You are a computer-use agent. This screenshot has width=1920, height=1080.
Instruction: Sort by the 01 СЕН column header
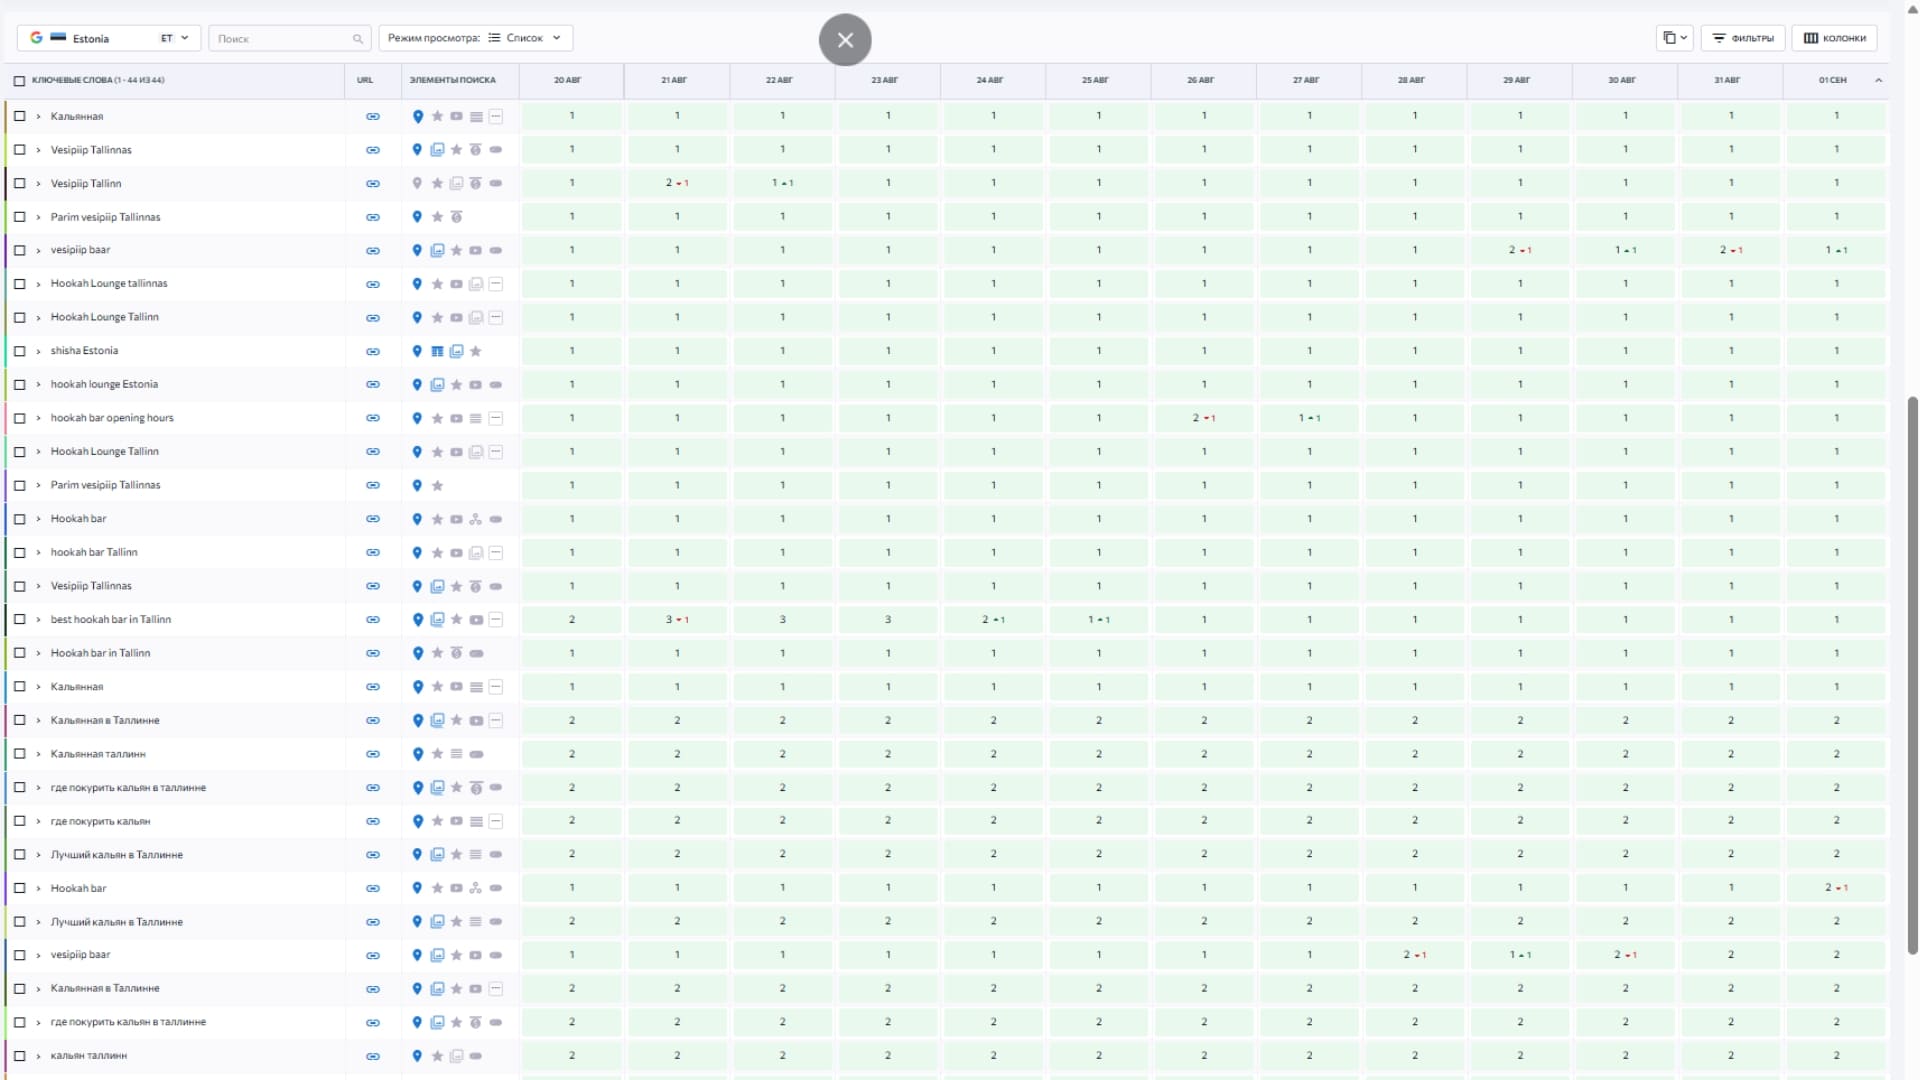(1832, 80)
